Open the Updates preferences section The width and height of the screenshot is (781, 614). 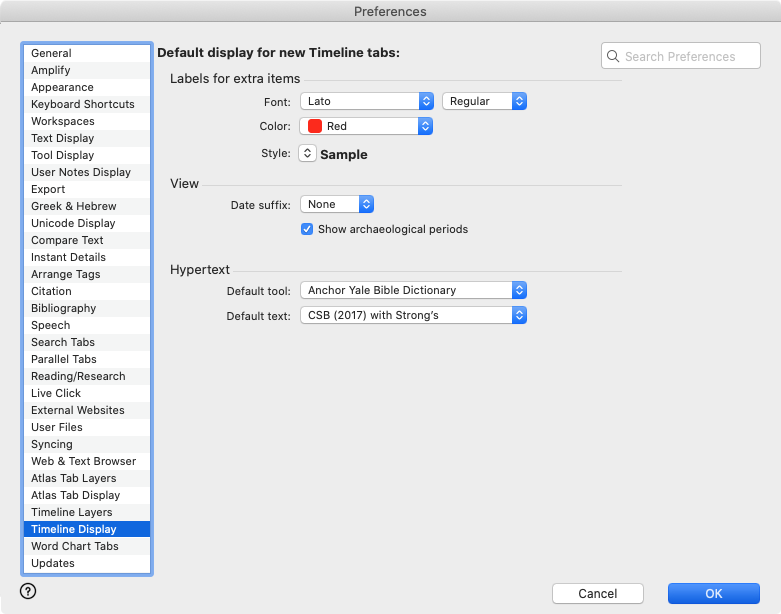tap(53, 563)
